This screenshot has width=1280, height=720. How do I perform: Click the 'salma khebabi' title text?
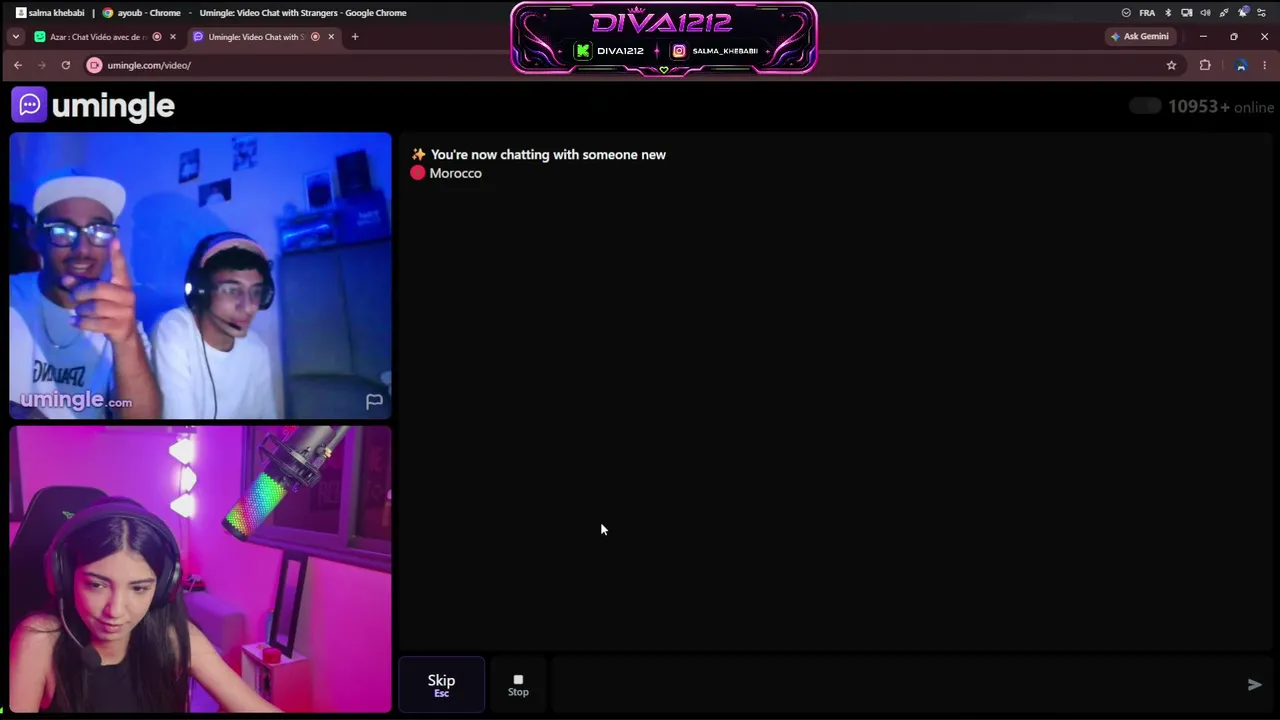pos(56,13)
